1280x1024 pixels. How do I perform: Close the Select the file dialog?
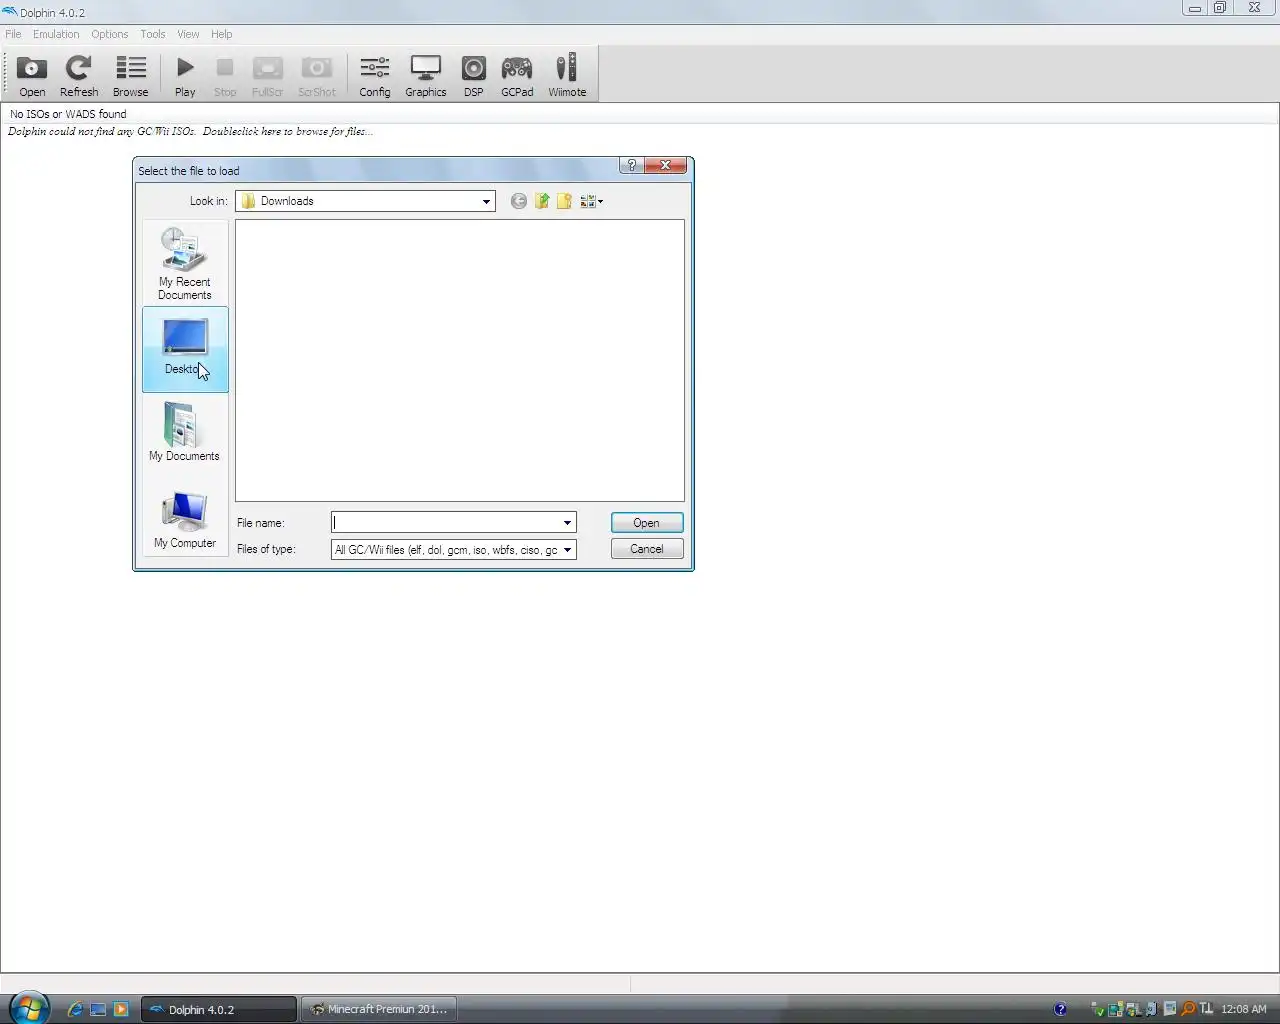[665, 165]
